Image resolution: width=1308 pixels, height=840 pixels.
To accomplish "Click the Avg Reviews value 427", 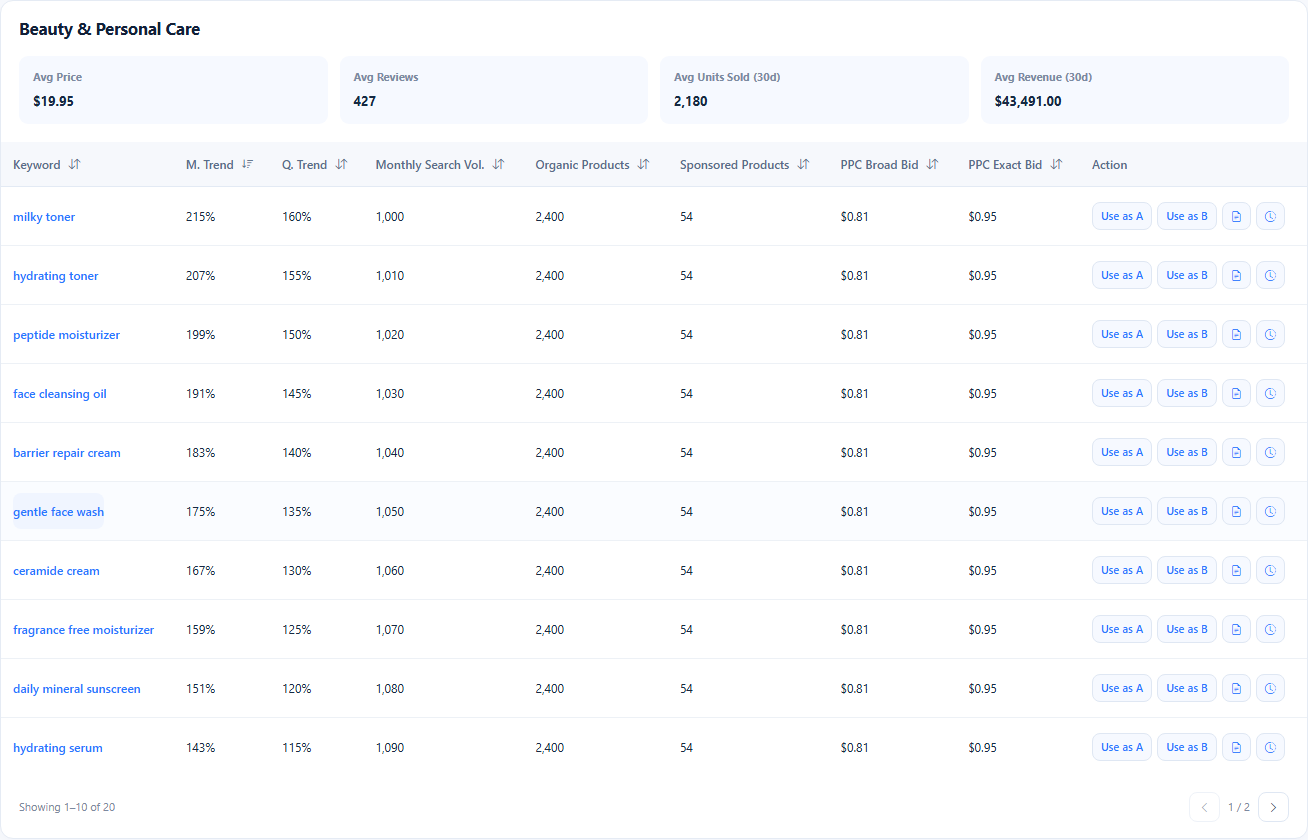I will [x=364, y=101].
